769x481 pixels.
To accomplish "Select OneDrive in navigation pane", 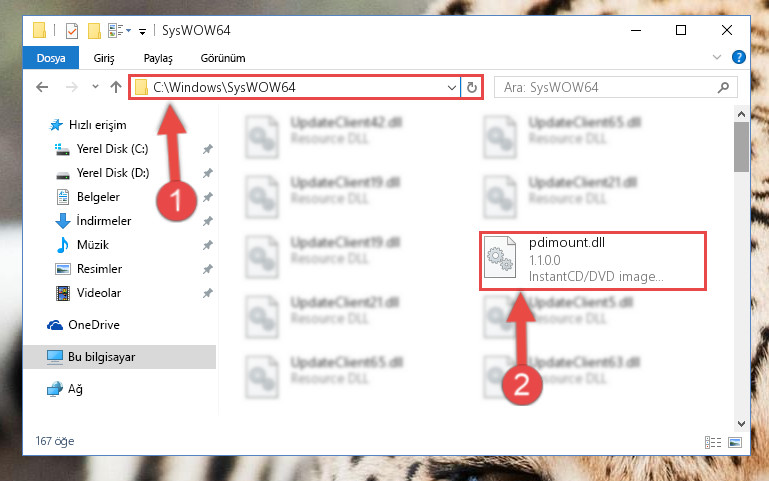I will coord(94,325).
